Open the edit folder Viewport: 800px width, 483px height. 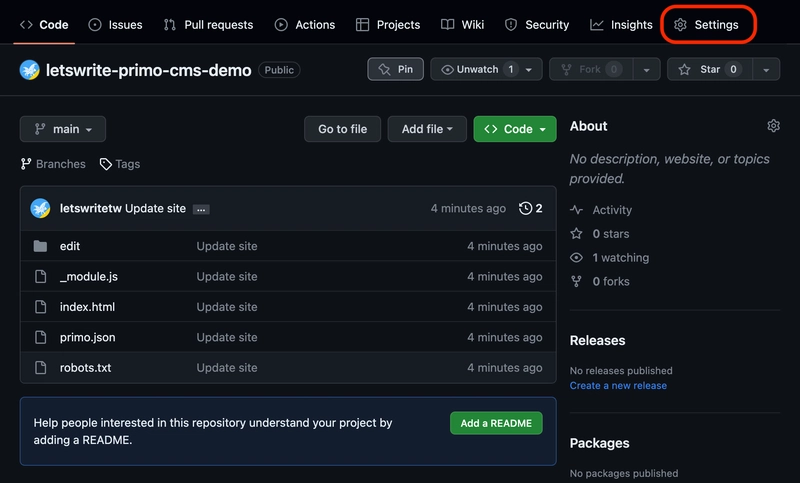coord(70,246)
